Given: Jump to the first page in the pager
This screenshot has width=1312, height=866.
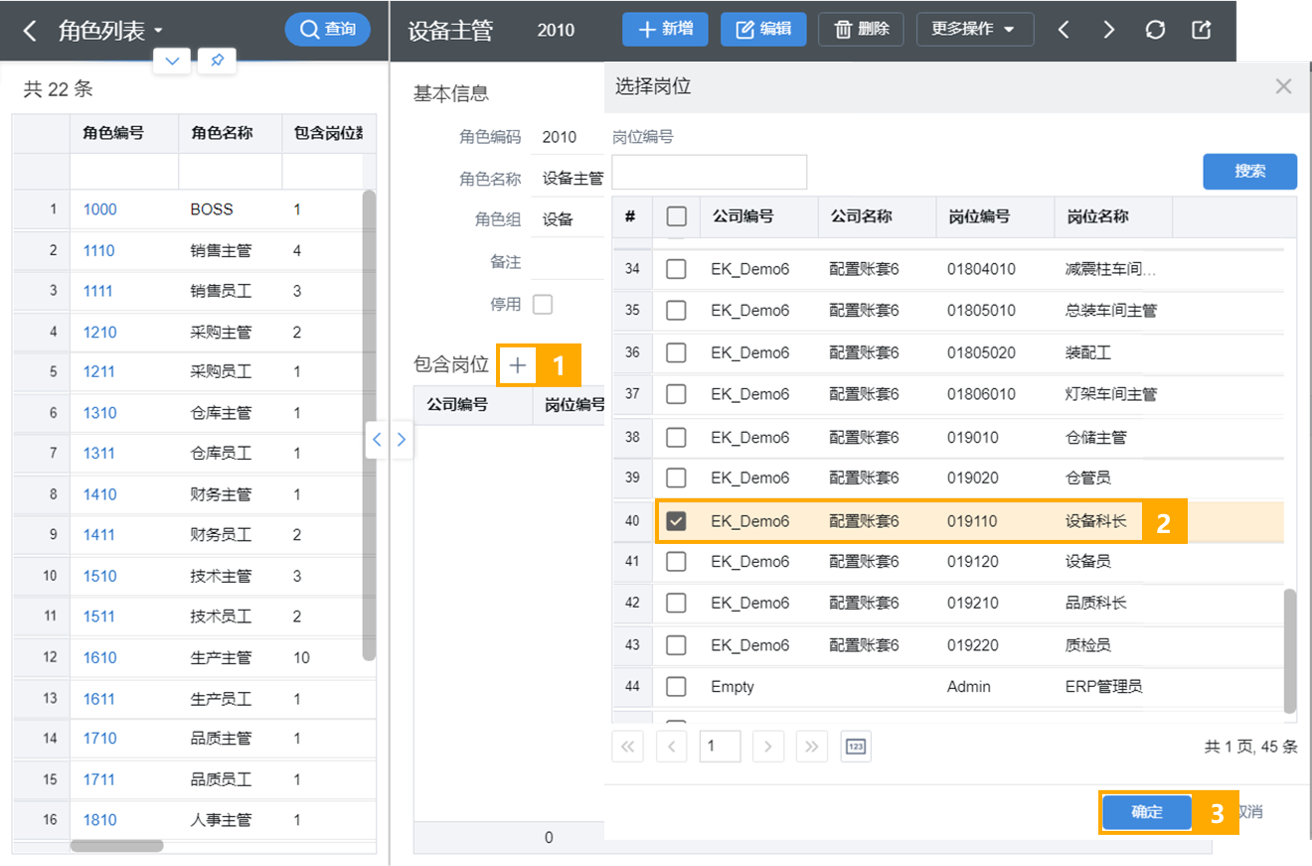Looking at the screenshot, I should point(628,747).
